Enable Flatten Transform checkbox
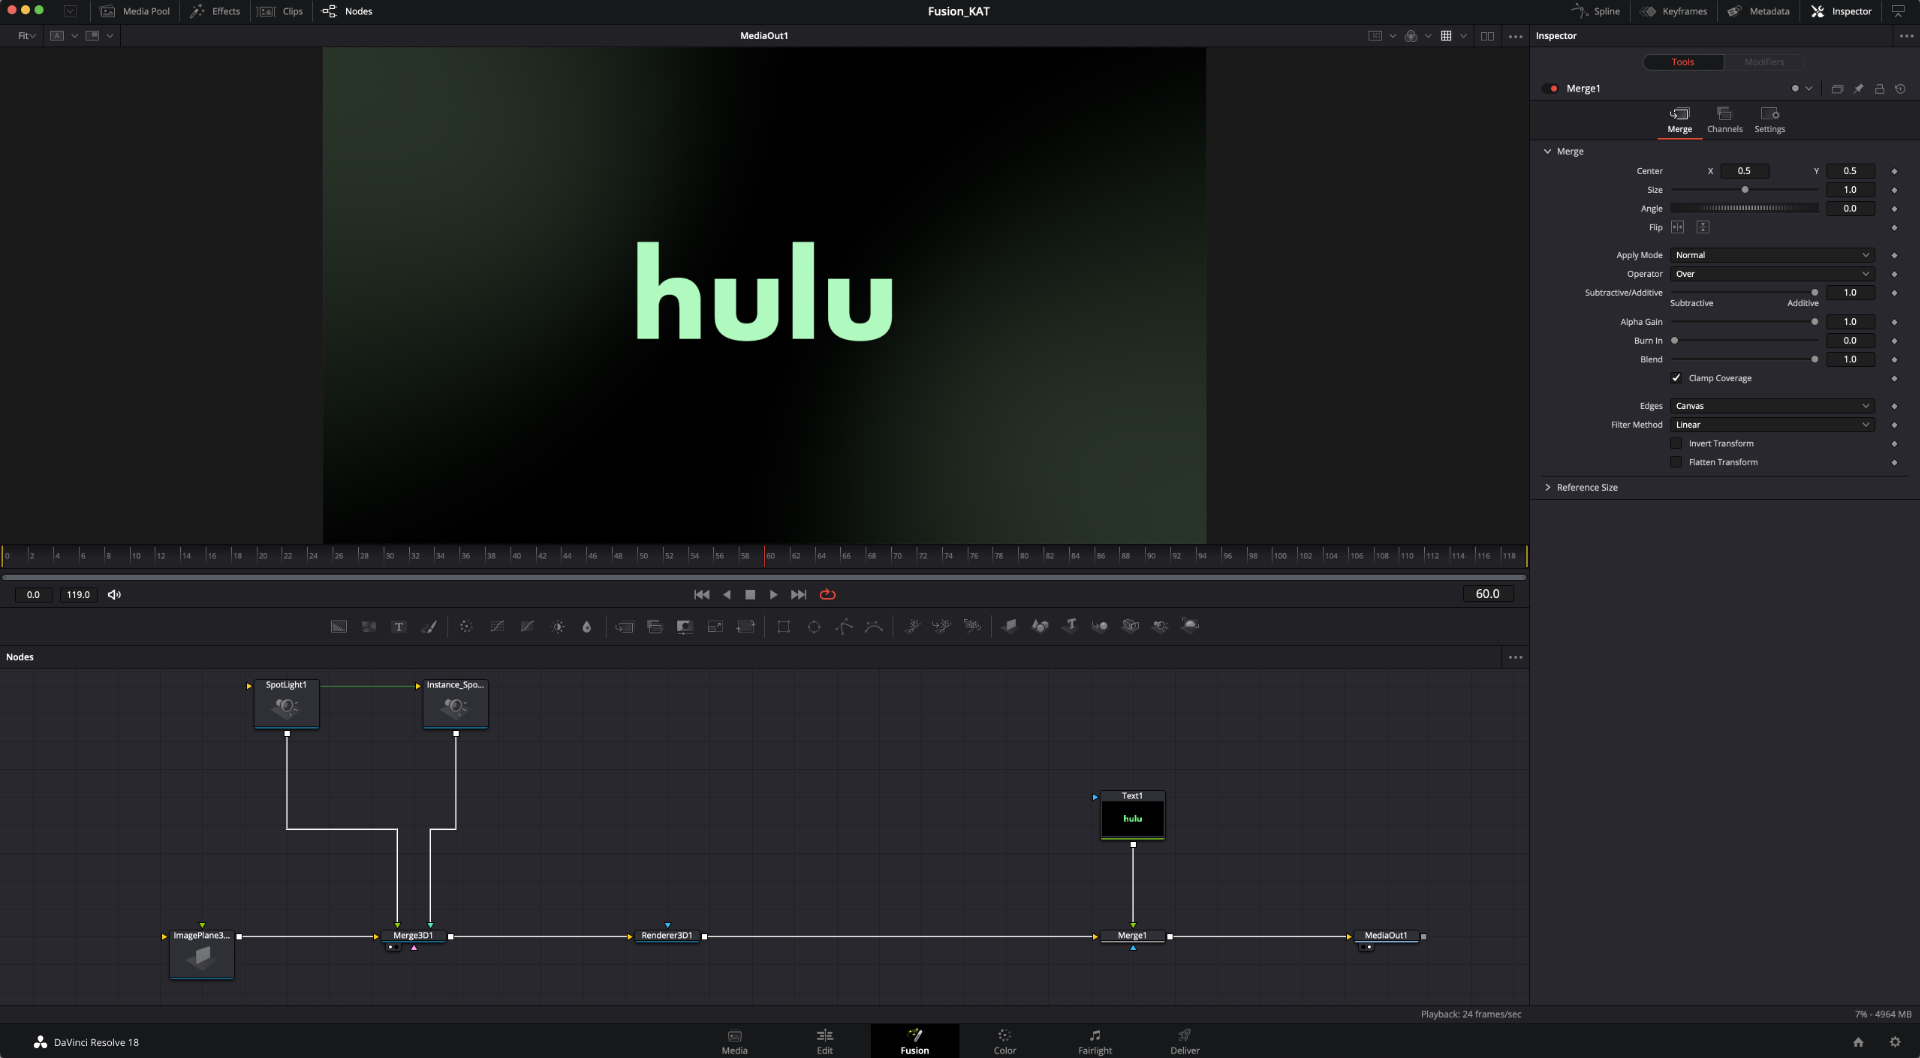 click(1677, 462)
